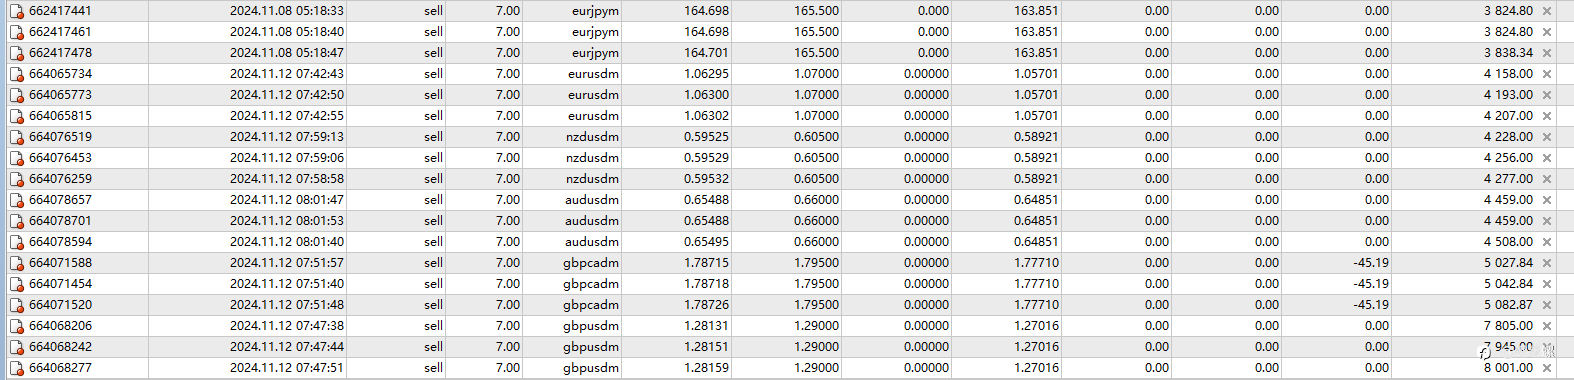
Task: Click the profit value 5 042.84
Action: pos(1508,284)
